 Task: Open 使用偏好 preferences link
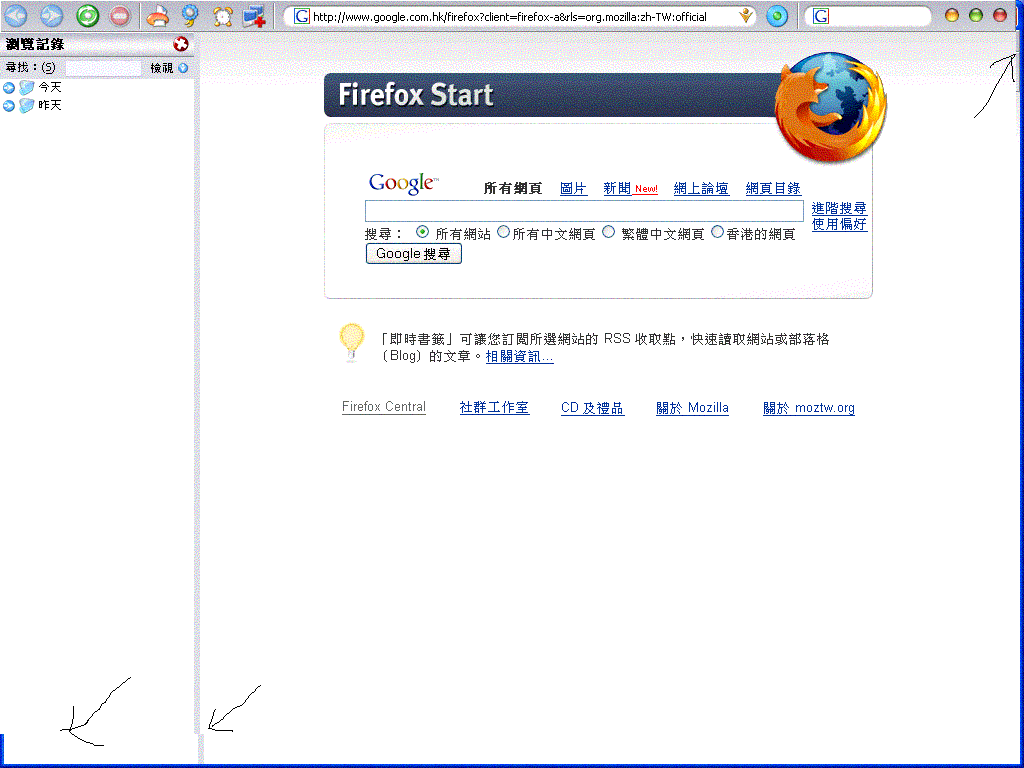pos(839,224)
